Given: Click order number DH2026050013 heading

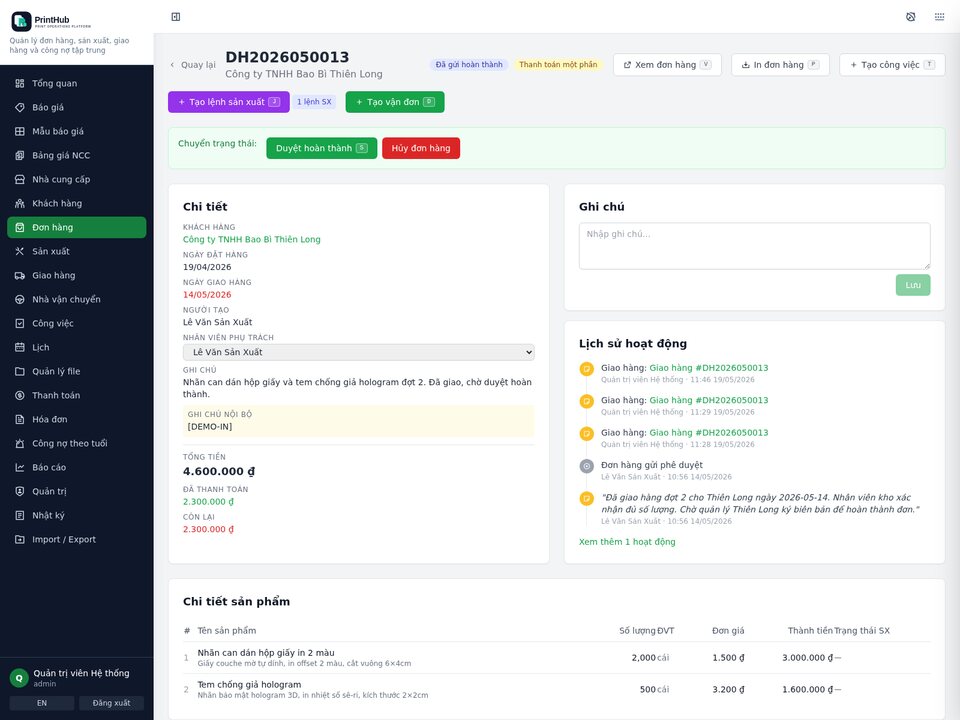Looking at the screenshot, I should click(287, 57).
